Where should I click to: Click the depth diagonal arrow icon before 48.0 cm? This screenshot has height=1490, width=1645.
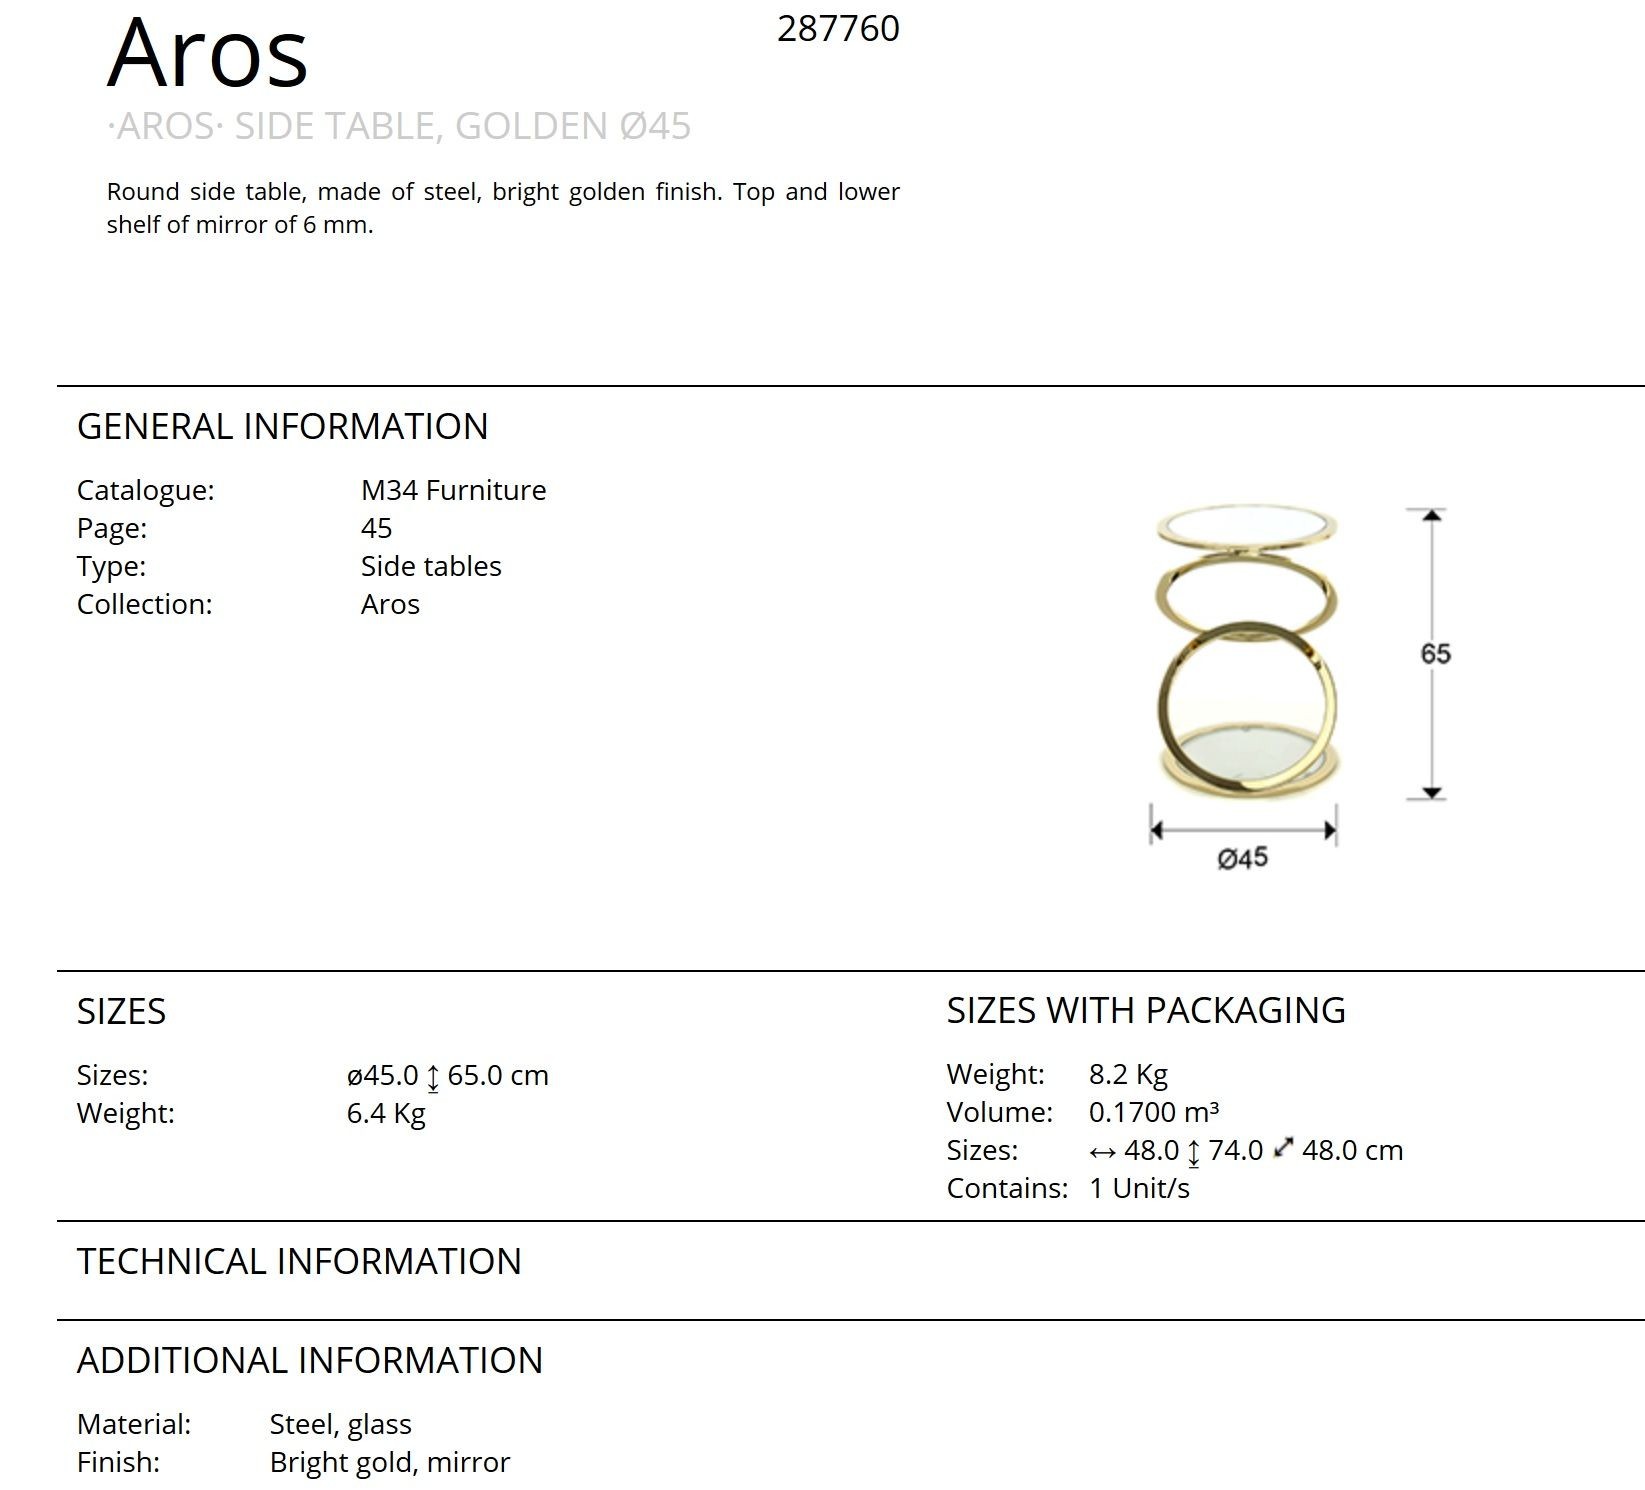[x=1284, y=1148]
